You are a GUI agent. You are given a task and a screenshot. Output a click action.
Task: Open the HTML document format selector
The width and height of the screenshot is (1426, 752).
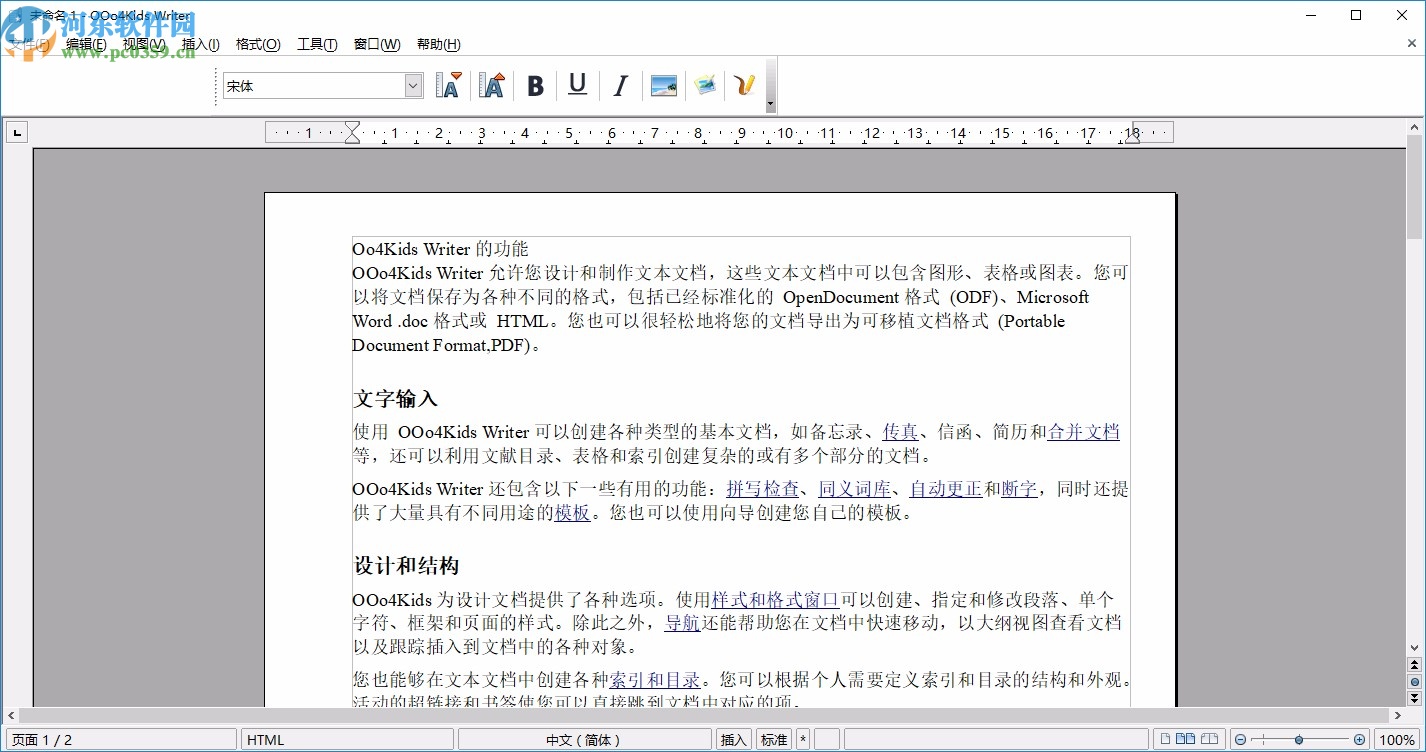(x=347, y=739)
